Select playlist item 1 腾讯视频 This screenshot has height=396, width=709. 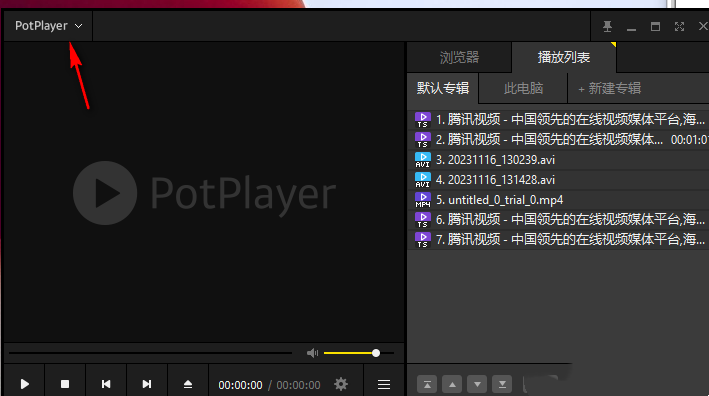pyautogui.click(x=558, y=119)
